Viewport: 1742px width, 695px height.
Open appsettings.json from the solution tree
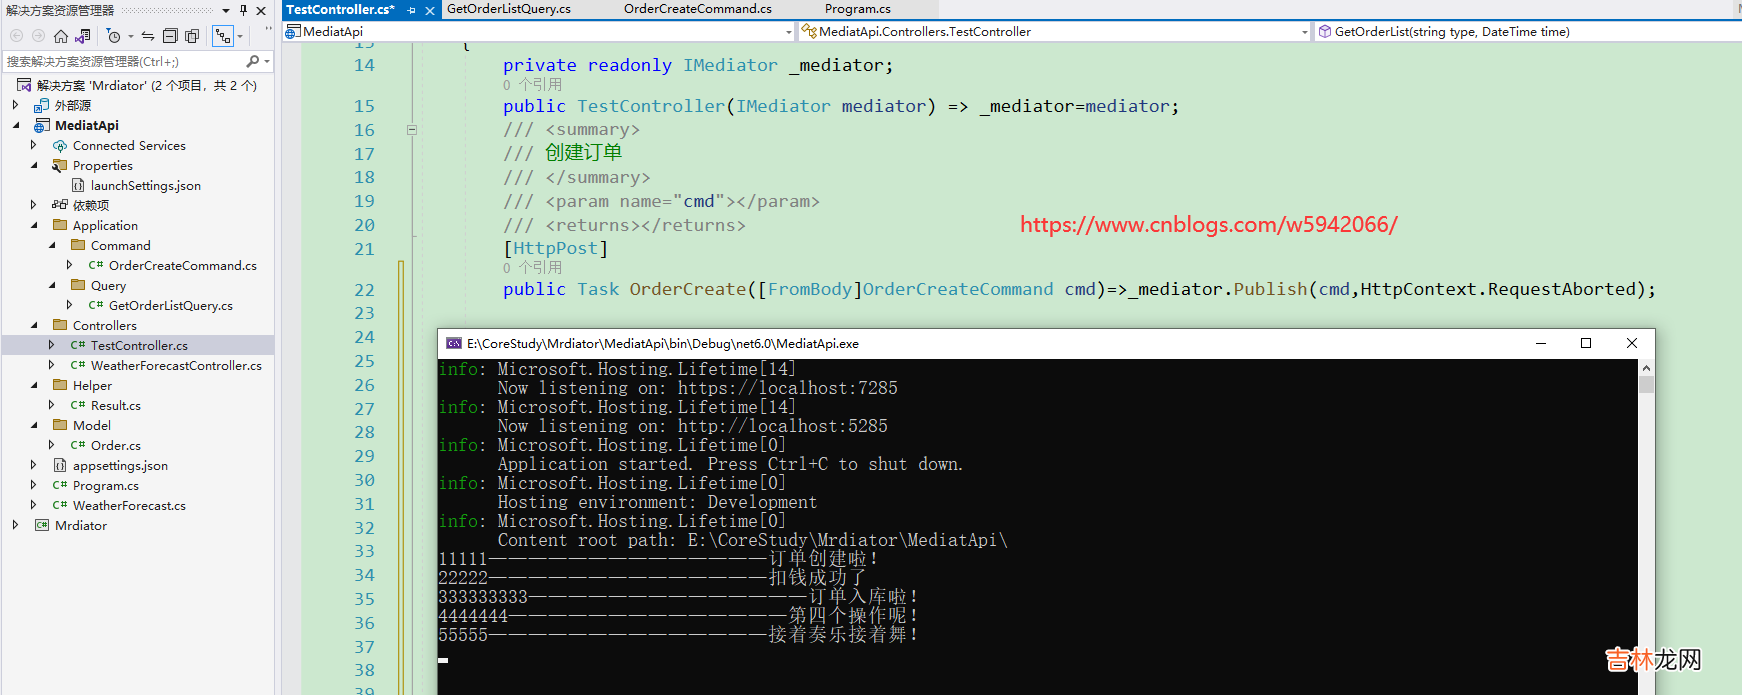120,465
